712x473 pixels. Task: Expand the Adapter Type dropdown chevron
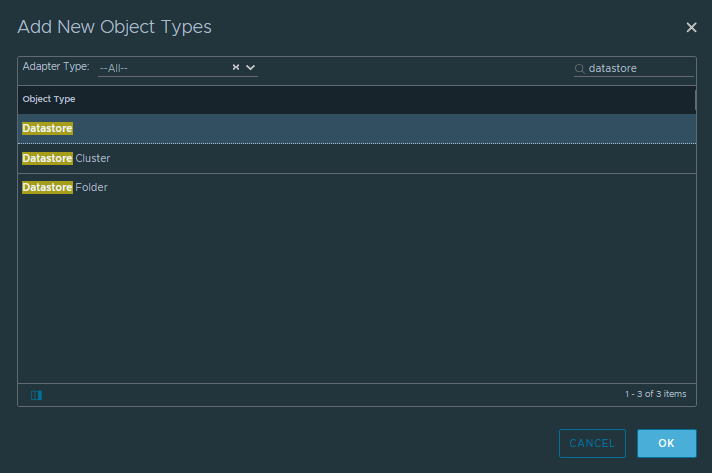[x=250, y=67]
